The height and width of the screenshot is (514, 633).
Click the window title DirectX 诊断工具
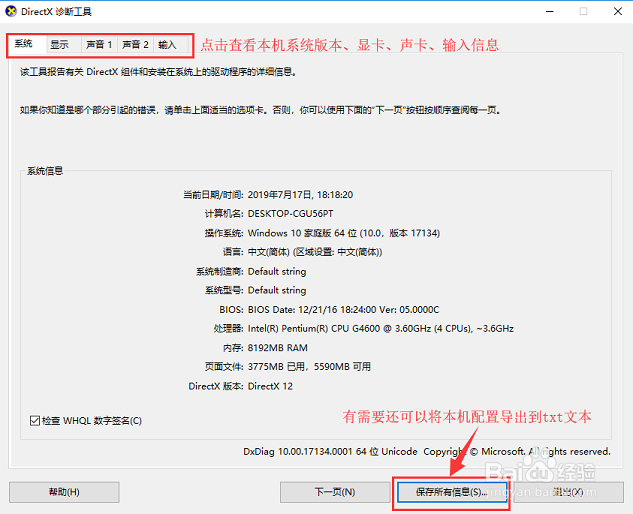56,11
